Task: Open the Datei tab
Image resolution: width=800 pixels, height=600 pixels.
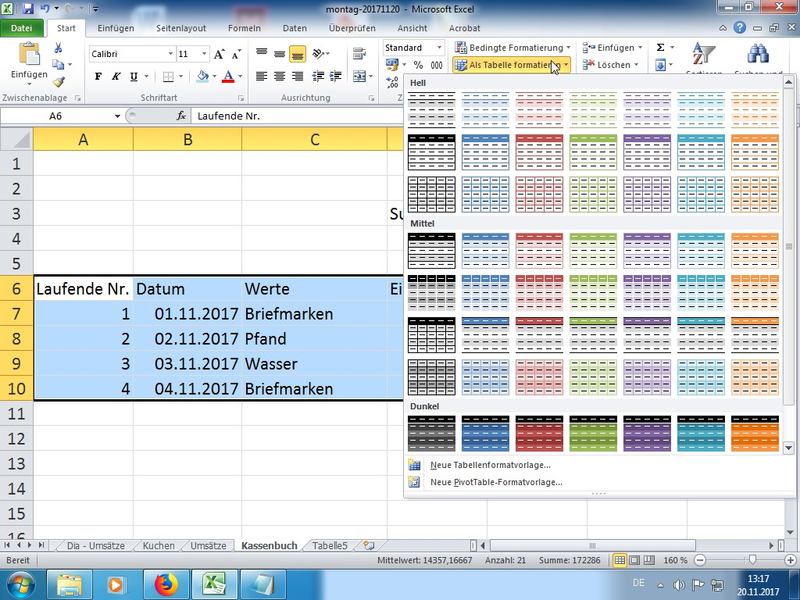Action: 21,28
